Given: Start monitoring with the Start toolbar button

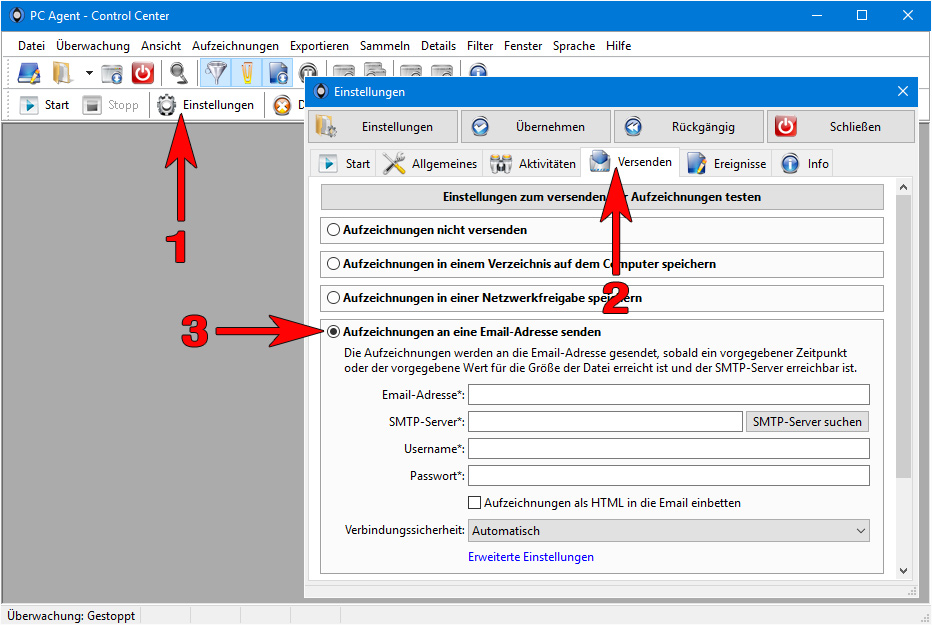Looking at the screenshot, I should [45, 105].
